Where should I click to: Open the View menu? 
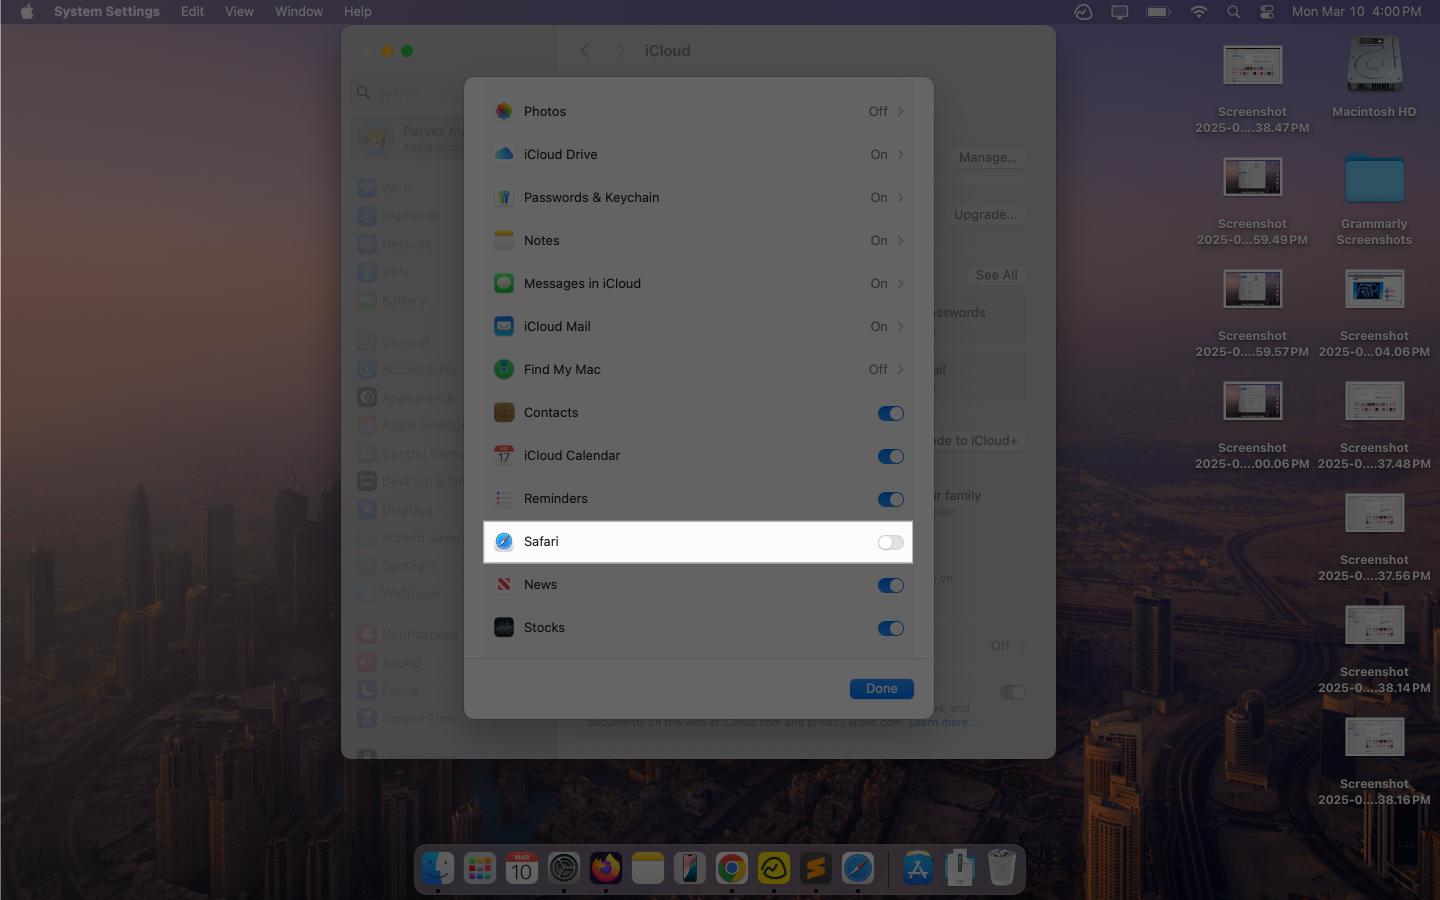(x=239, y=12)
